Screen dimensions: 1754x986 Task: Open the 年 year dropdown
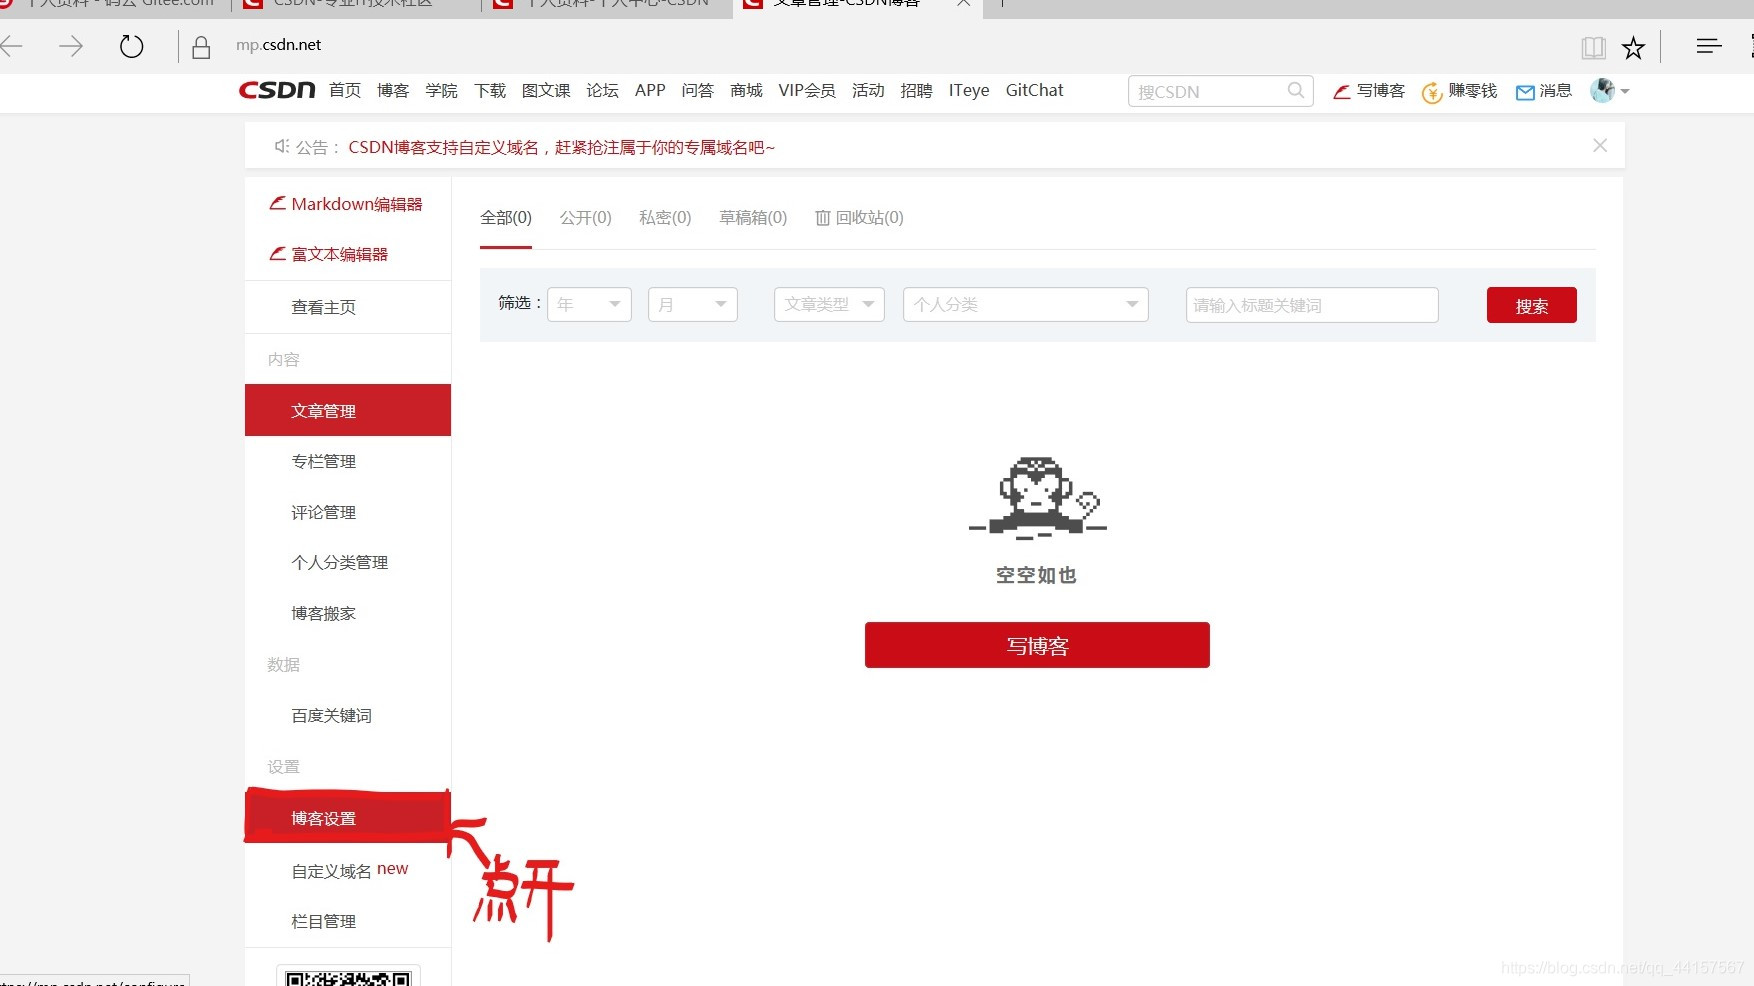(x=589, y=304)
